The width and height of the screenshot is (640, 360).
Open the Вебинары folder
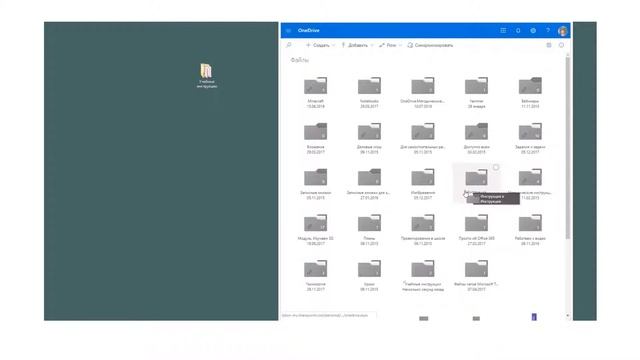530,86
